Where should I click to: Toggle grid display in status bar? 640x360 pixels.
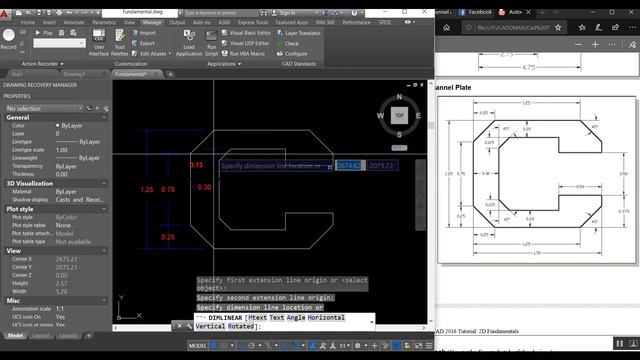213,346
